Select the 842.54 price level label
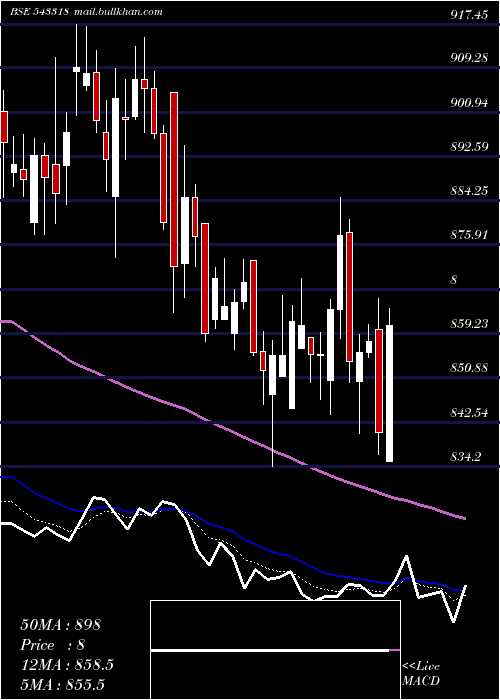The height and width of the screenshot is (700, 500). 469,412
